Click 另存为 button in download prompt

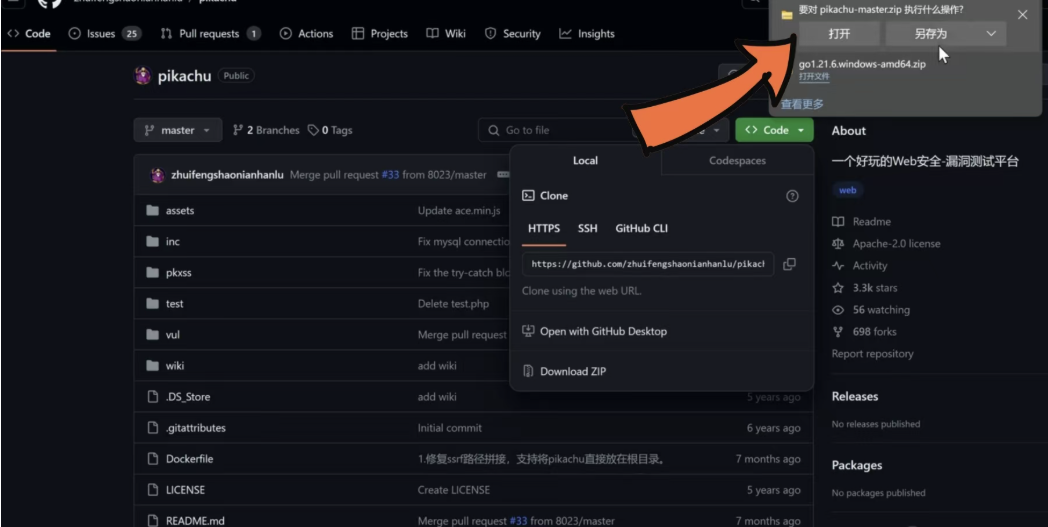coord(931,34)
